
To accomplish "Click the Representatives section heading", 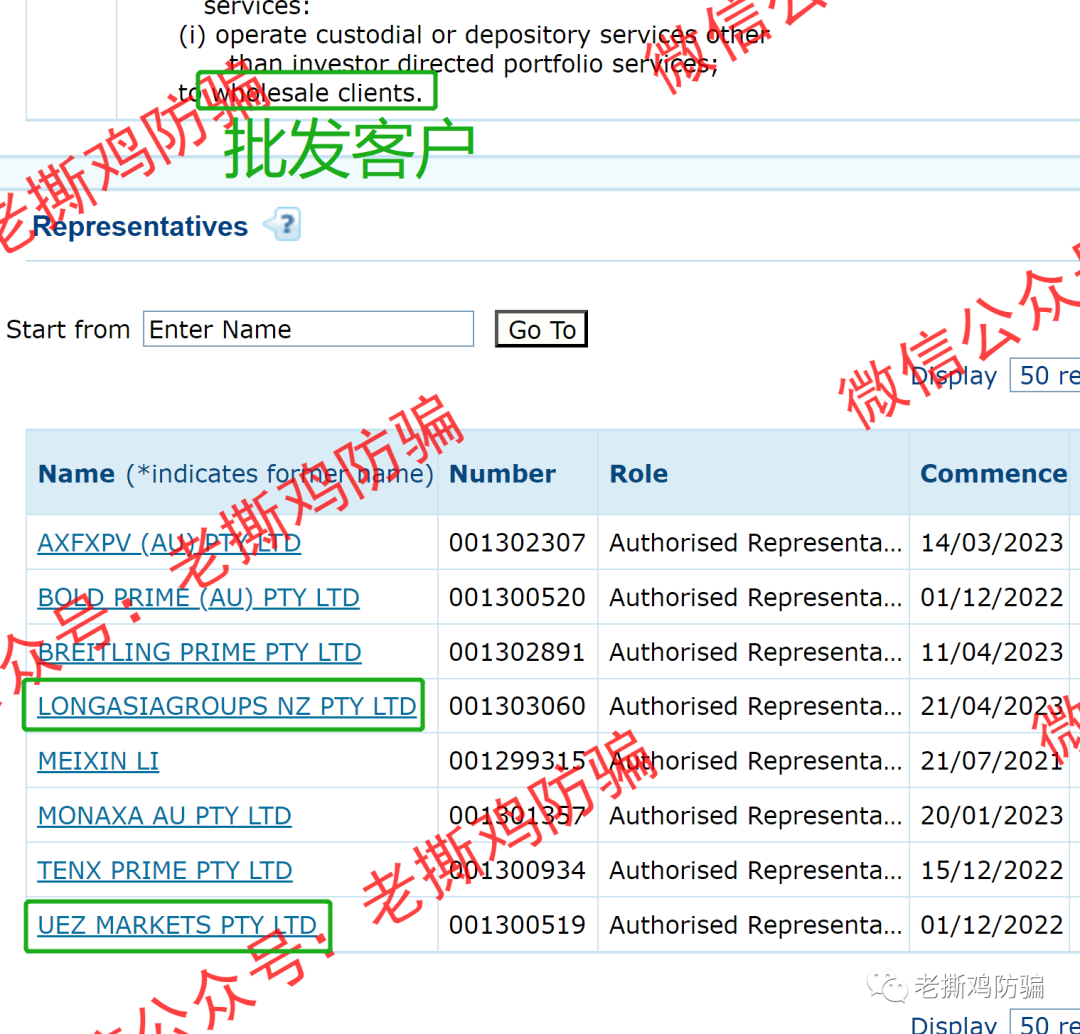I will pyautogui.click(x=140, y=227).
